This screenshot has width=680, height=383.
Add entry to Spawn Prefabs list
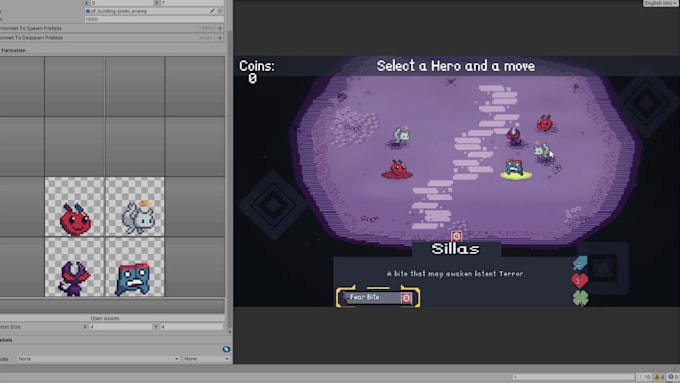coord(220,28)
